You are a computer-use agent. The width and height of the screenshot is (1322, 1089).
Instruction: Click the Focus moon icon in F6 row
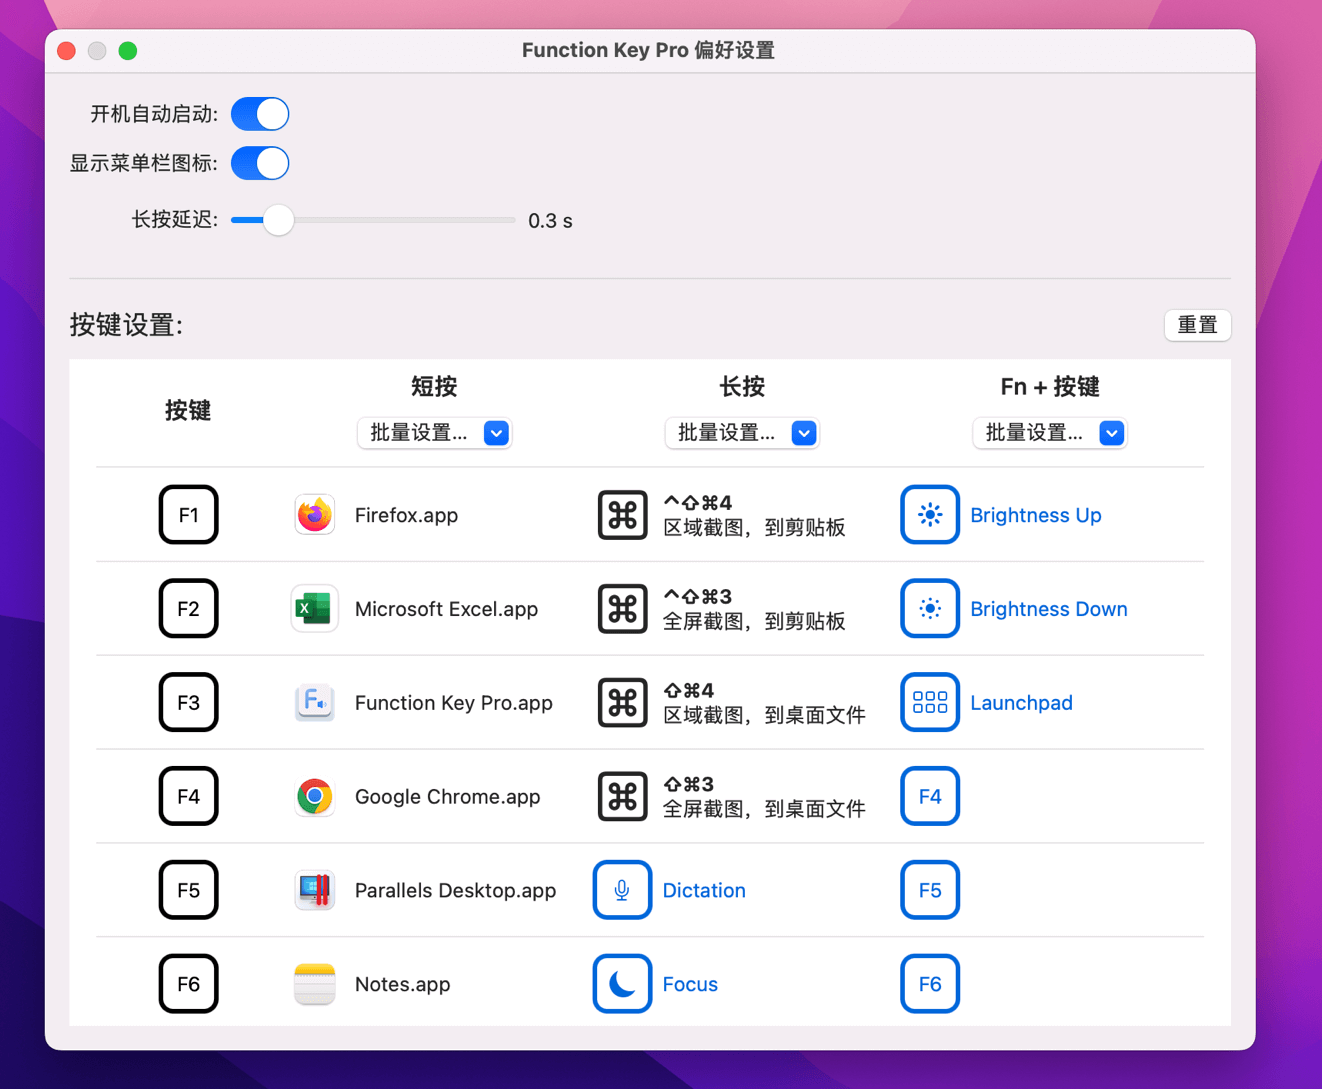tap(622, 983)
